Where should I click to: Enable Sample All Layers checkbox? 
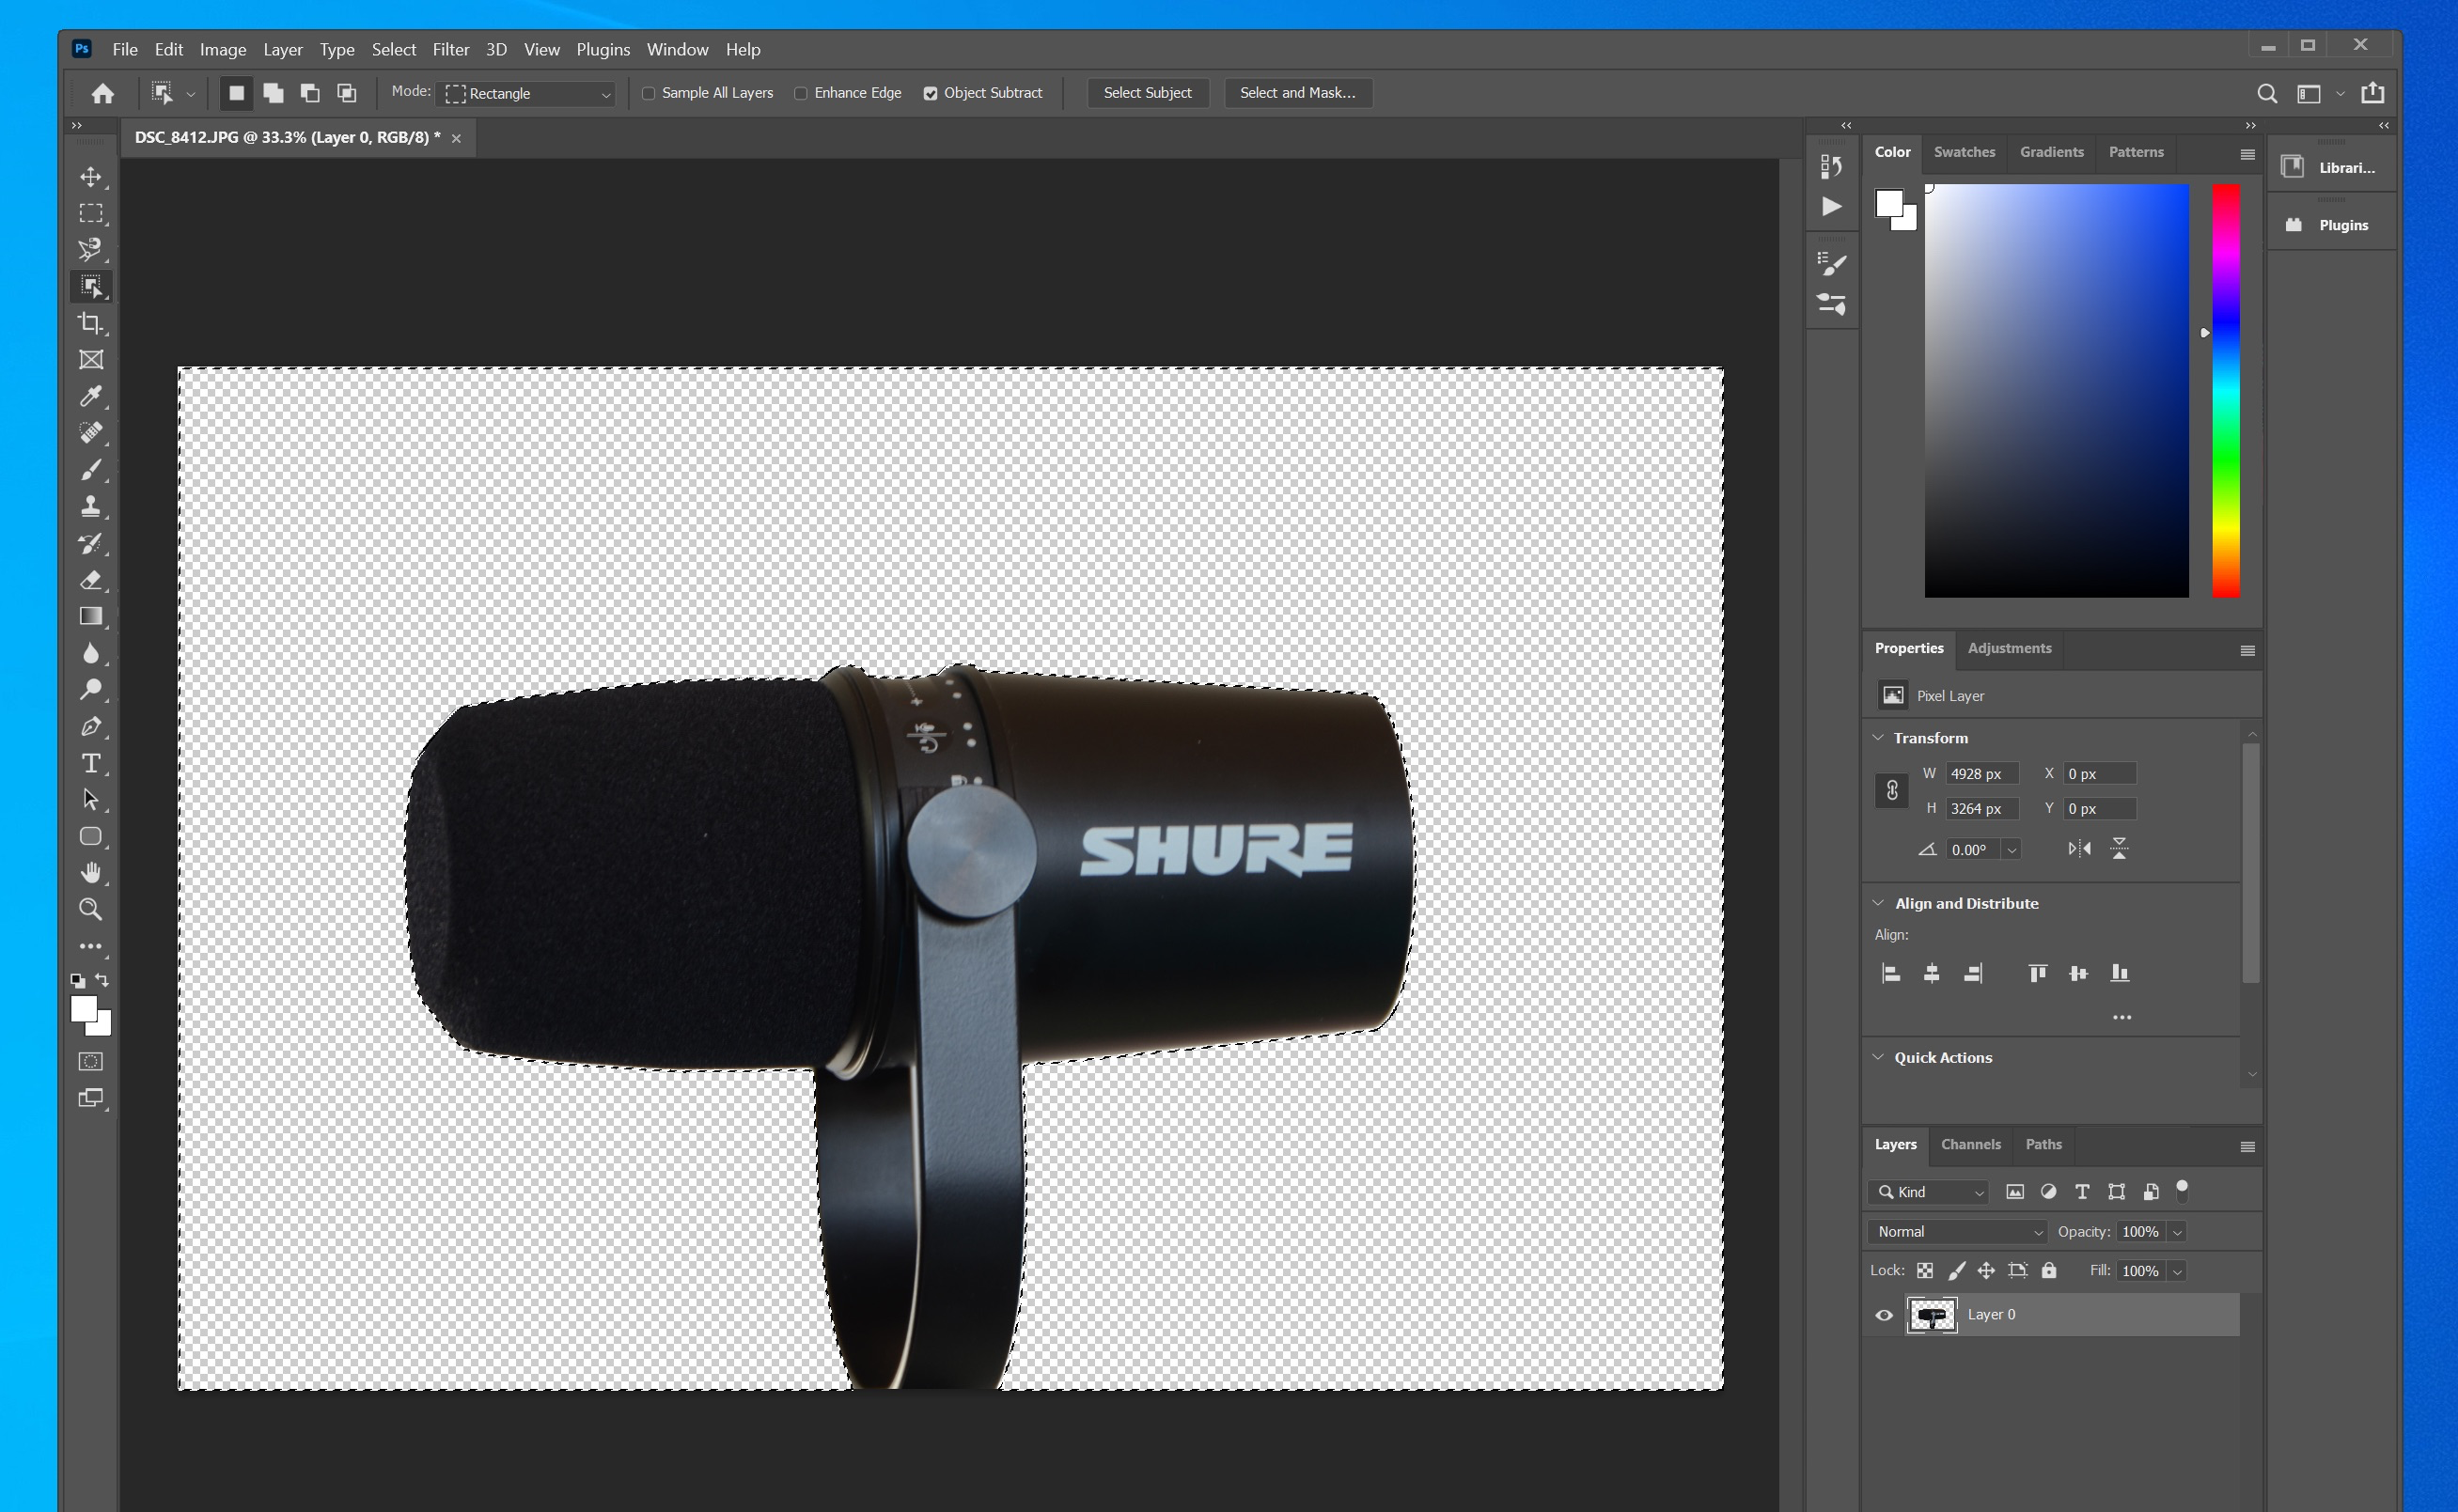[x=648, y=93]
